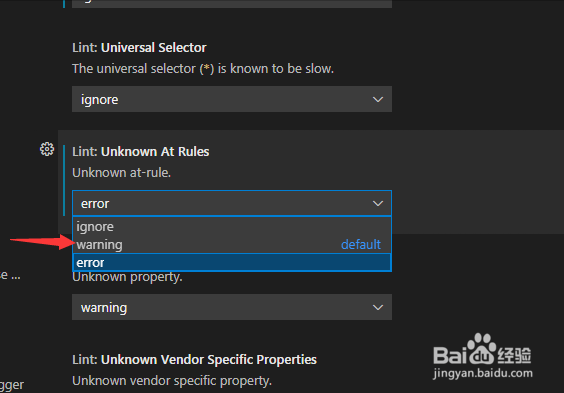Open the partially visible dropdown at the top
The image size is (564, 393).
232,4
